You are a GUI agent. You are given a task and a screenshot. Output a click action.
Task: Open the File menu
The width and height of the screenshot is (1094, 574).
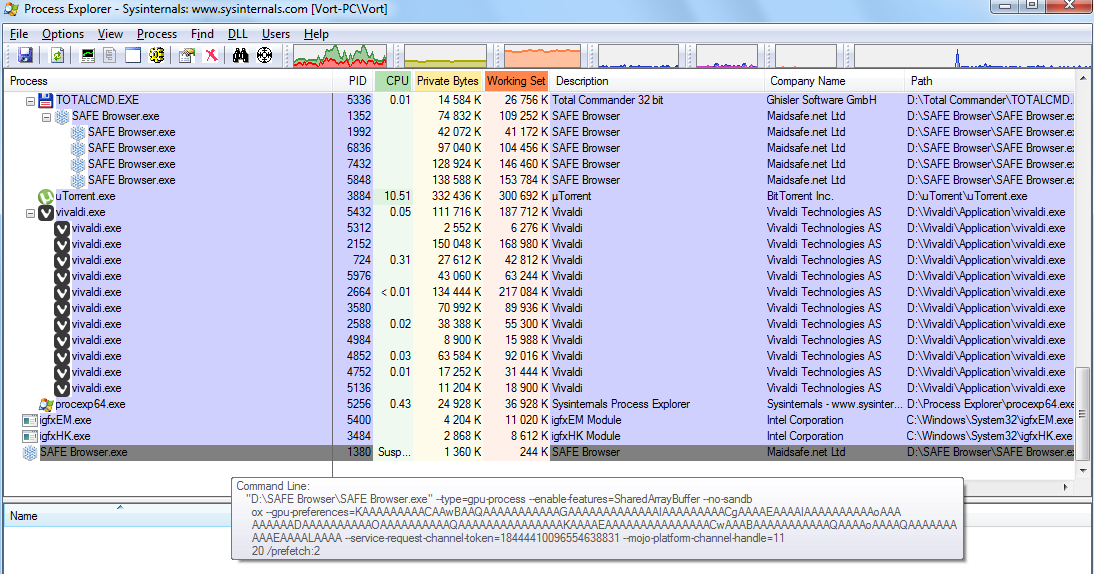tap(19, 33)
